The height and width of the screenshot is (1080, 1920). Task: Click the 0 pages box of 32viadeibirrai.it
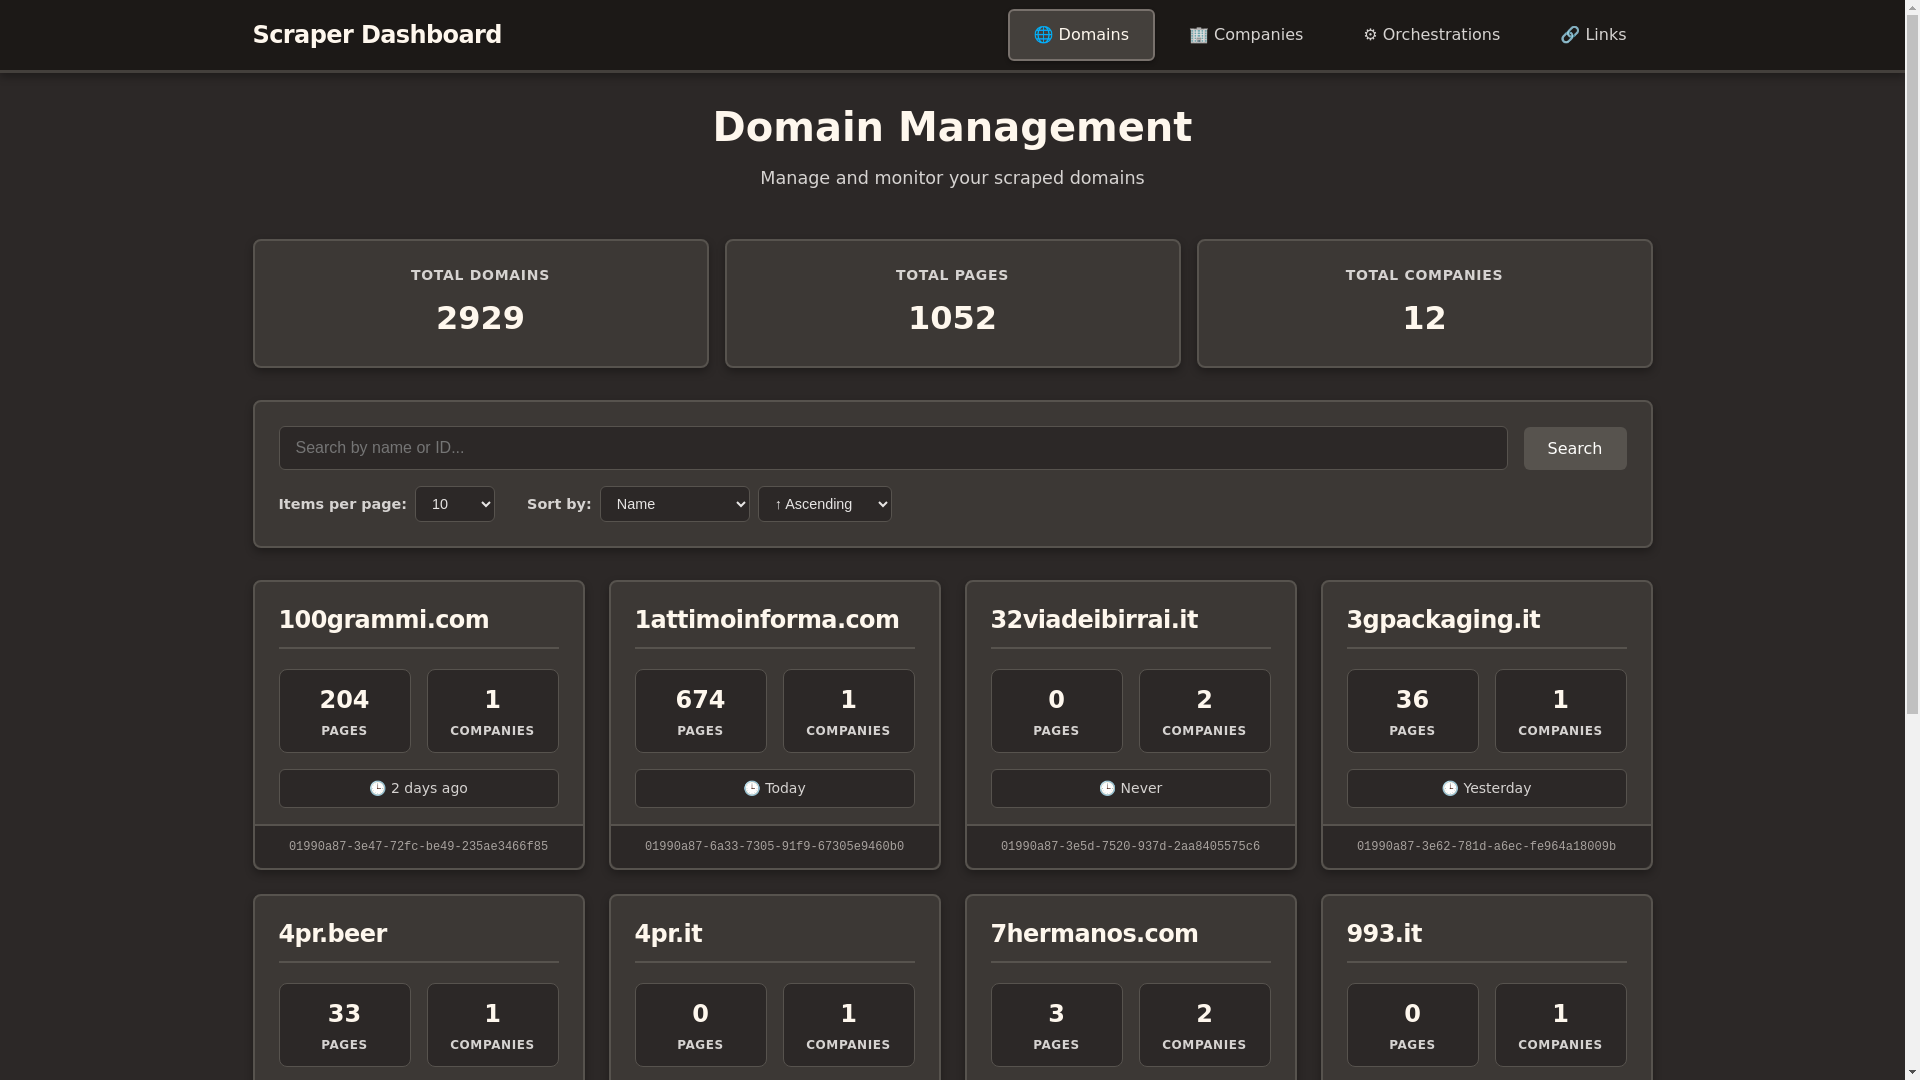(1056, 711)
